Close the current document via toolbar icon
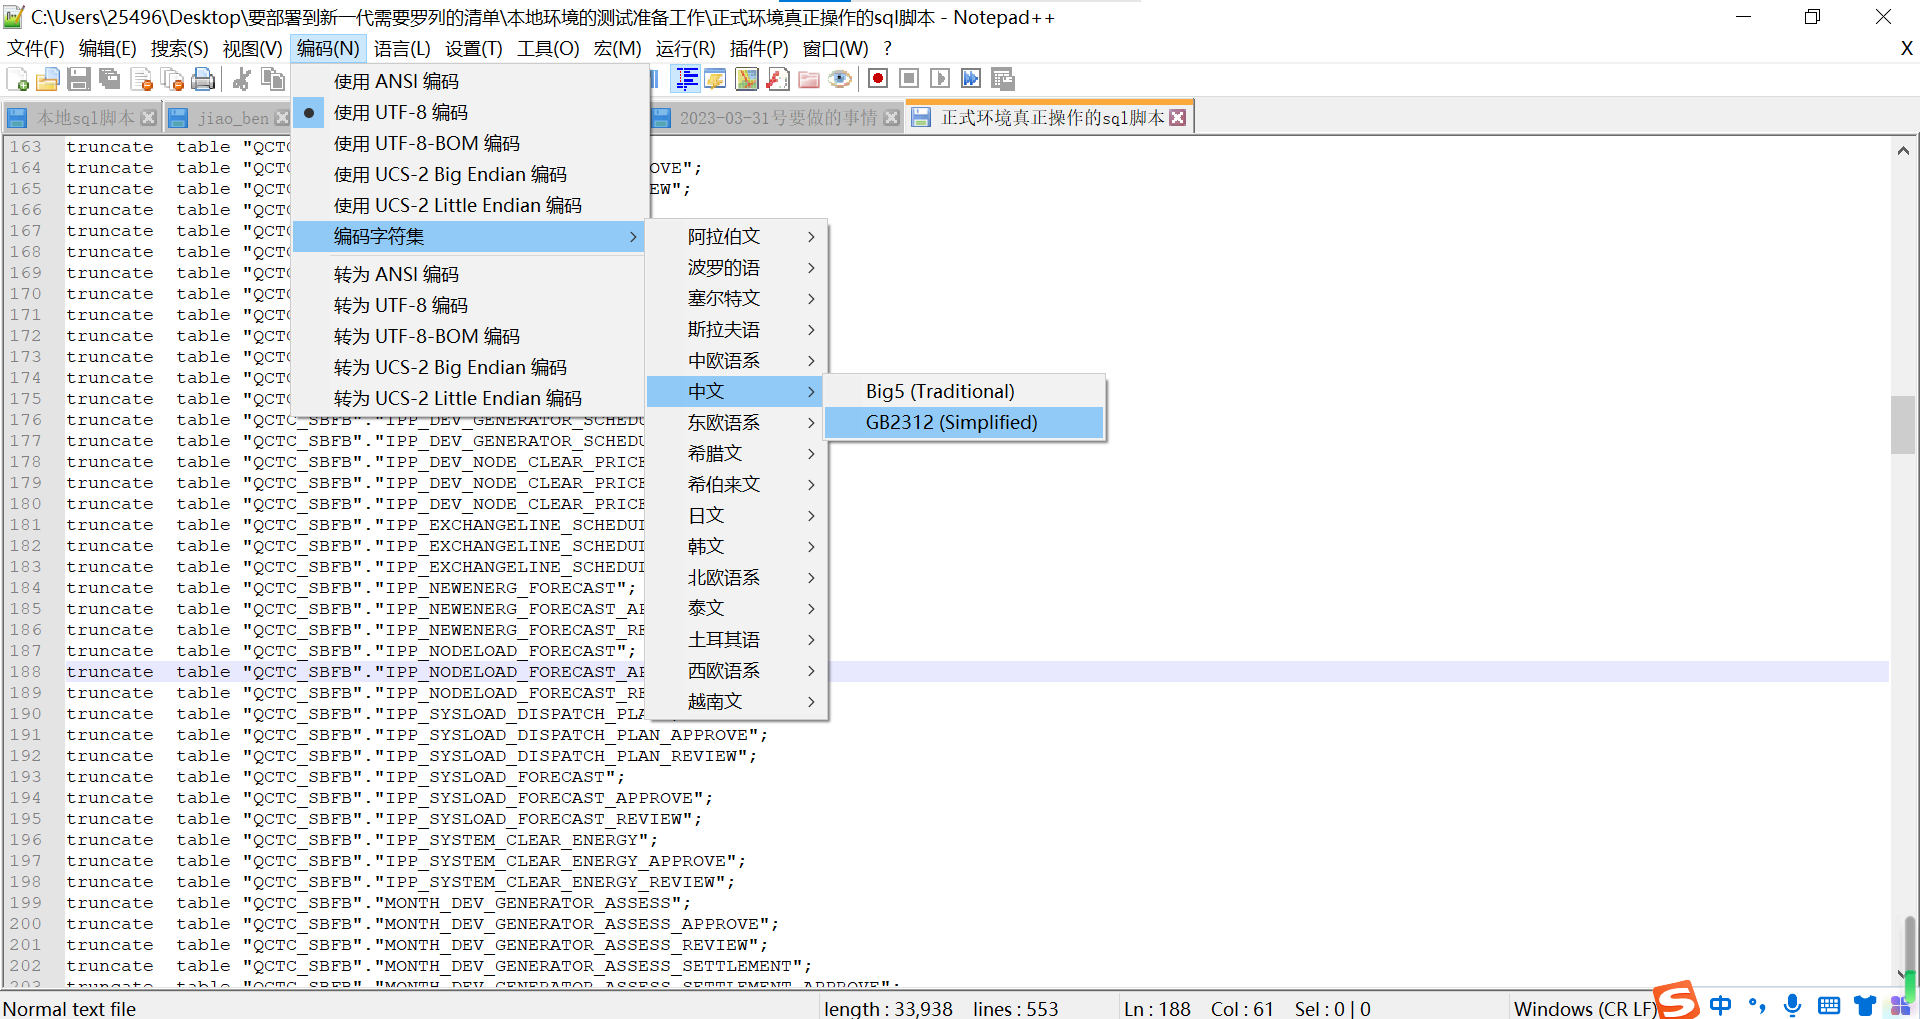The height and width of the screenshot is (1019, 1920). tap(141, 80)
